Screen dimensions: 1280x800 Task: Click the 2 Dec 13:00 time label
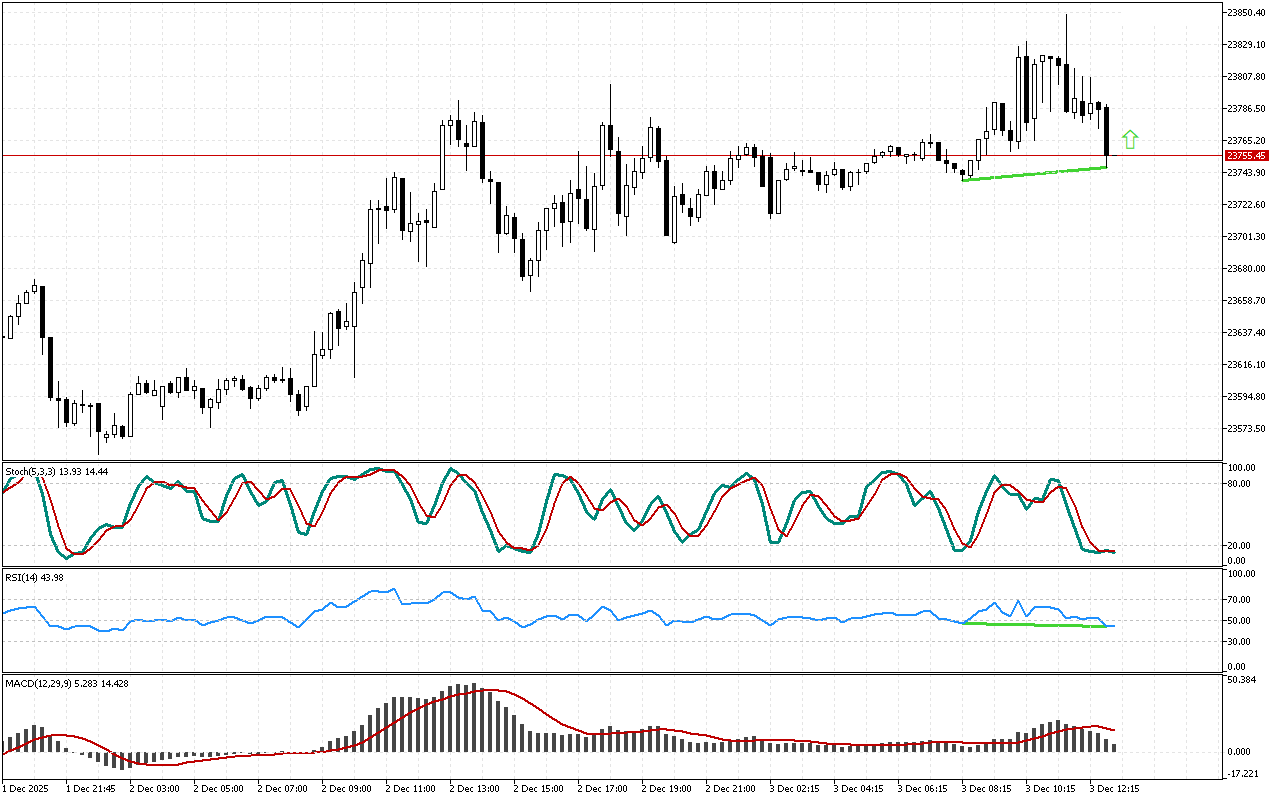[x=473, y=788]
